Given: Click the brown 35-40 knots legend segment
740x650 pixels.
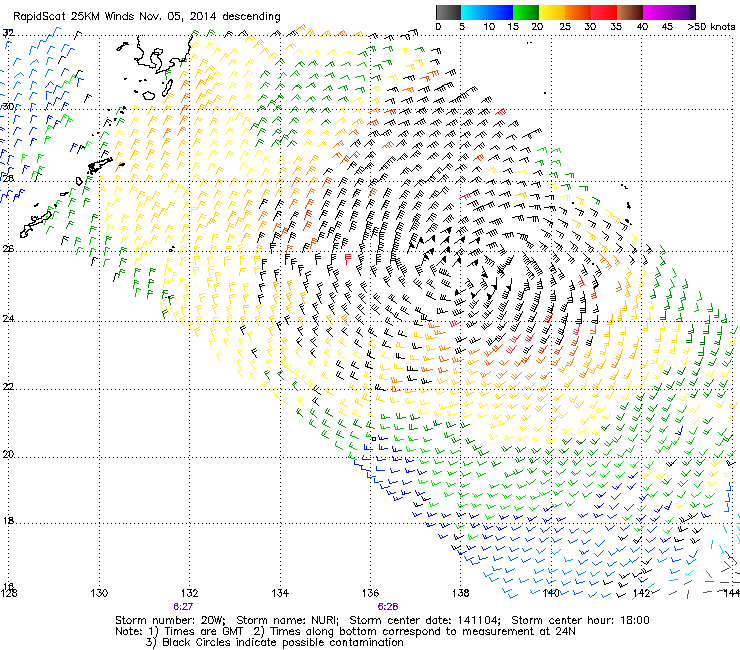Looking at the screenshot, I should coord(630,12).
